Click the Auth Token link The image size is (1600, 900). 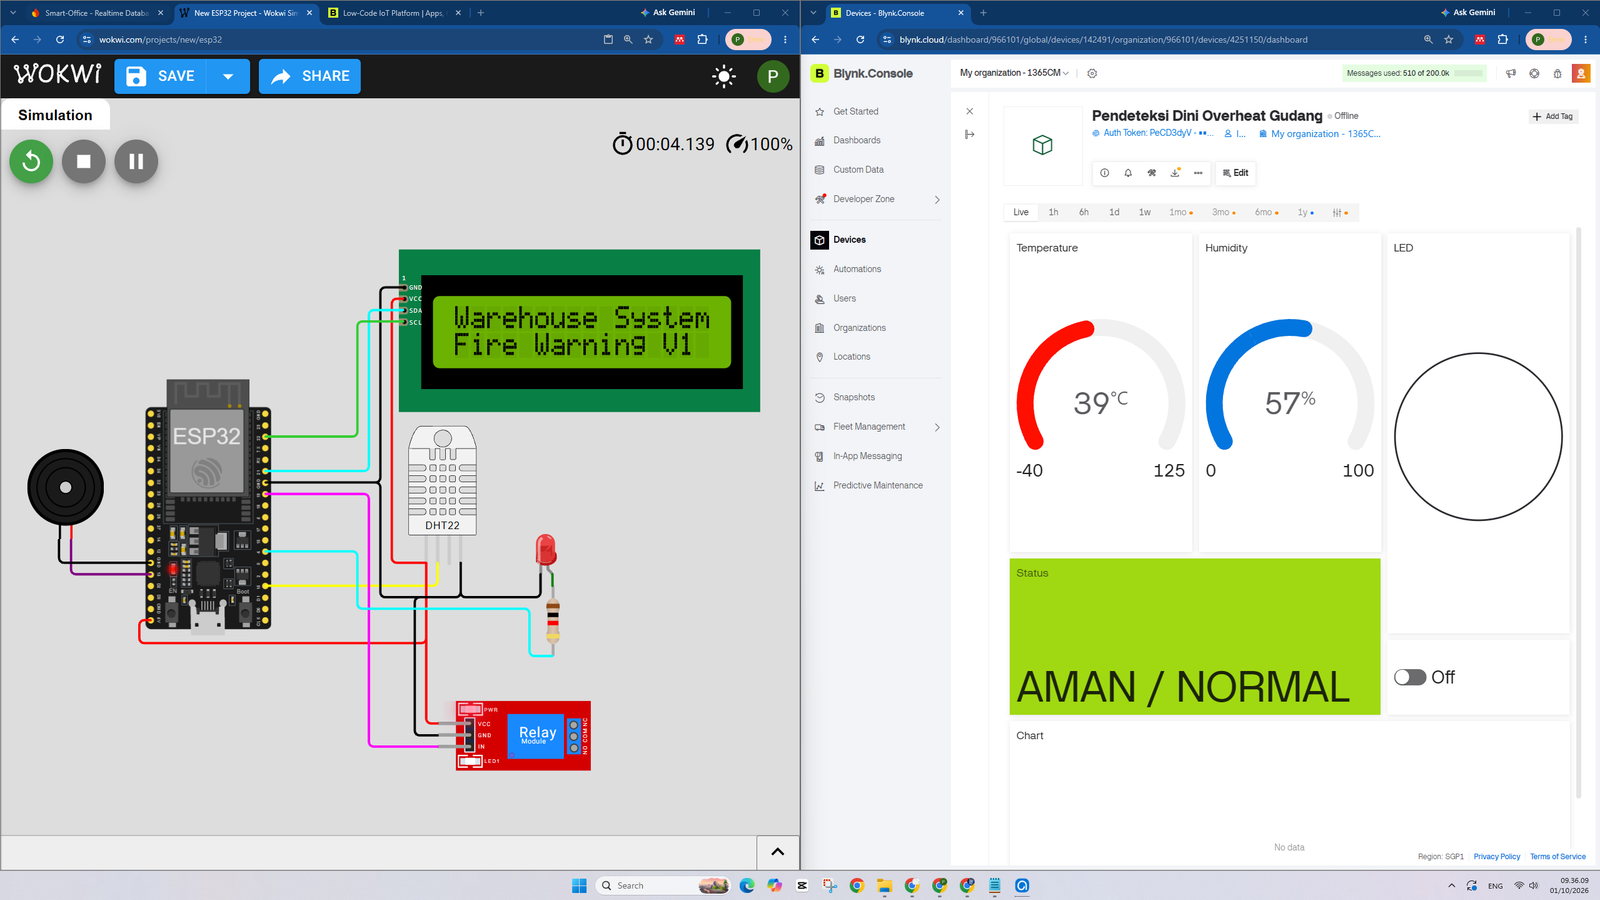click(1153, 133)
